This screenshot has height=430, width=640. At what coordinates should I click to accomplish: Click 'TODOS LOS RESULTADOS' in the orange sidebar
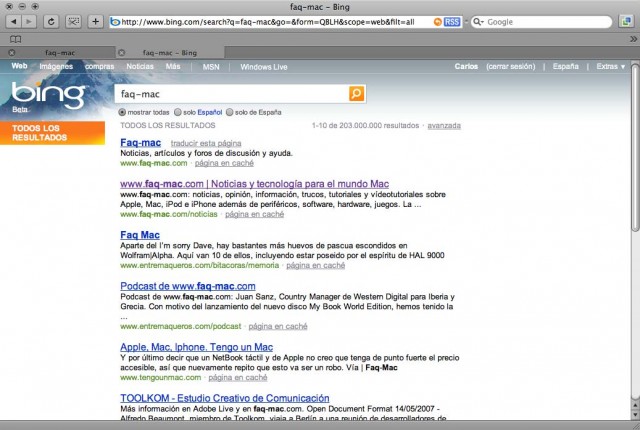pyautogui.click(x=52, y=133)
